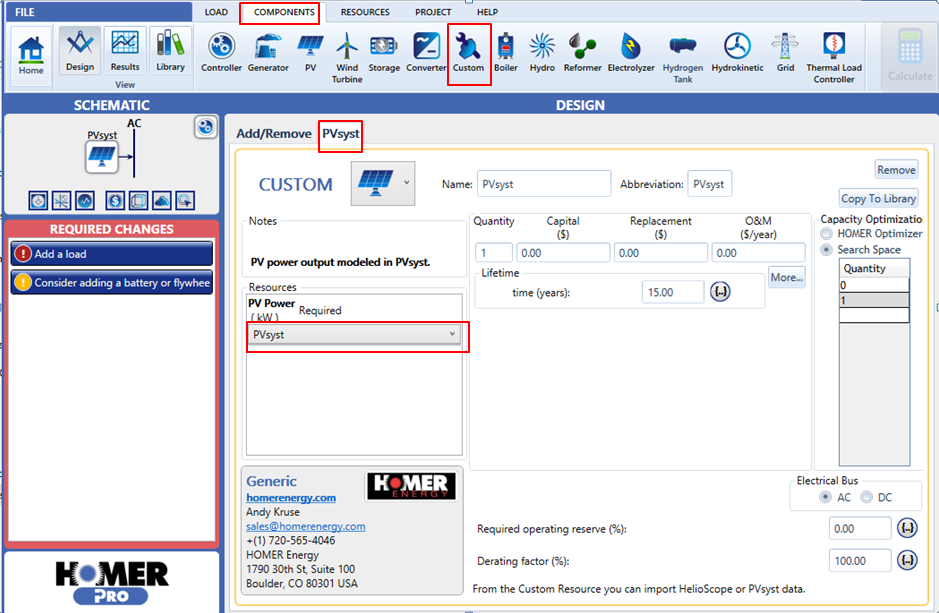939x613 pixels.
Task: Select the AC electrical bus option
Action: 825,497
